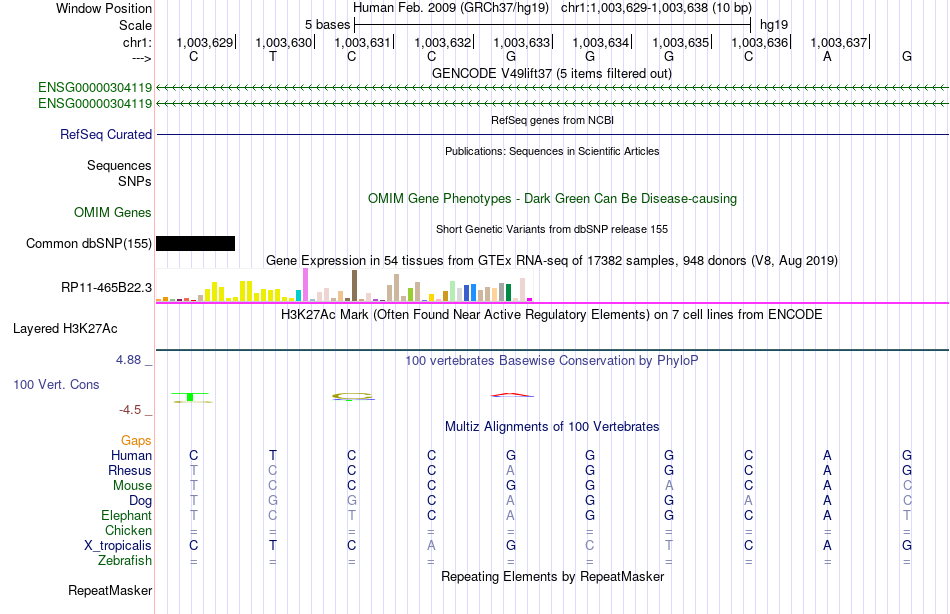Image resolution: width=950 pixels, height=614 pixels.
Task: Click the Common dbSNP(155) label
Action: coord(88,244)
